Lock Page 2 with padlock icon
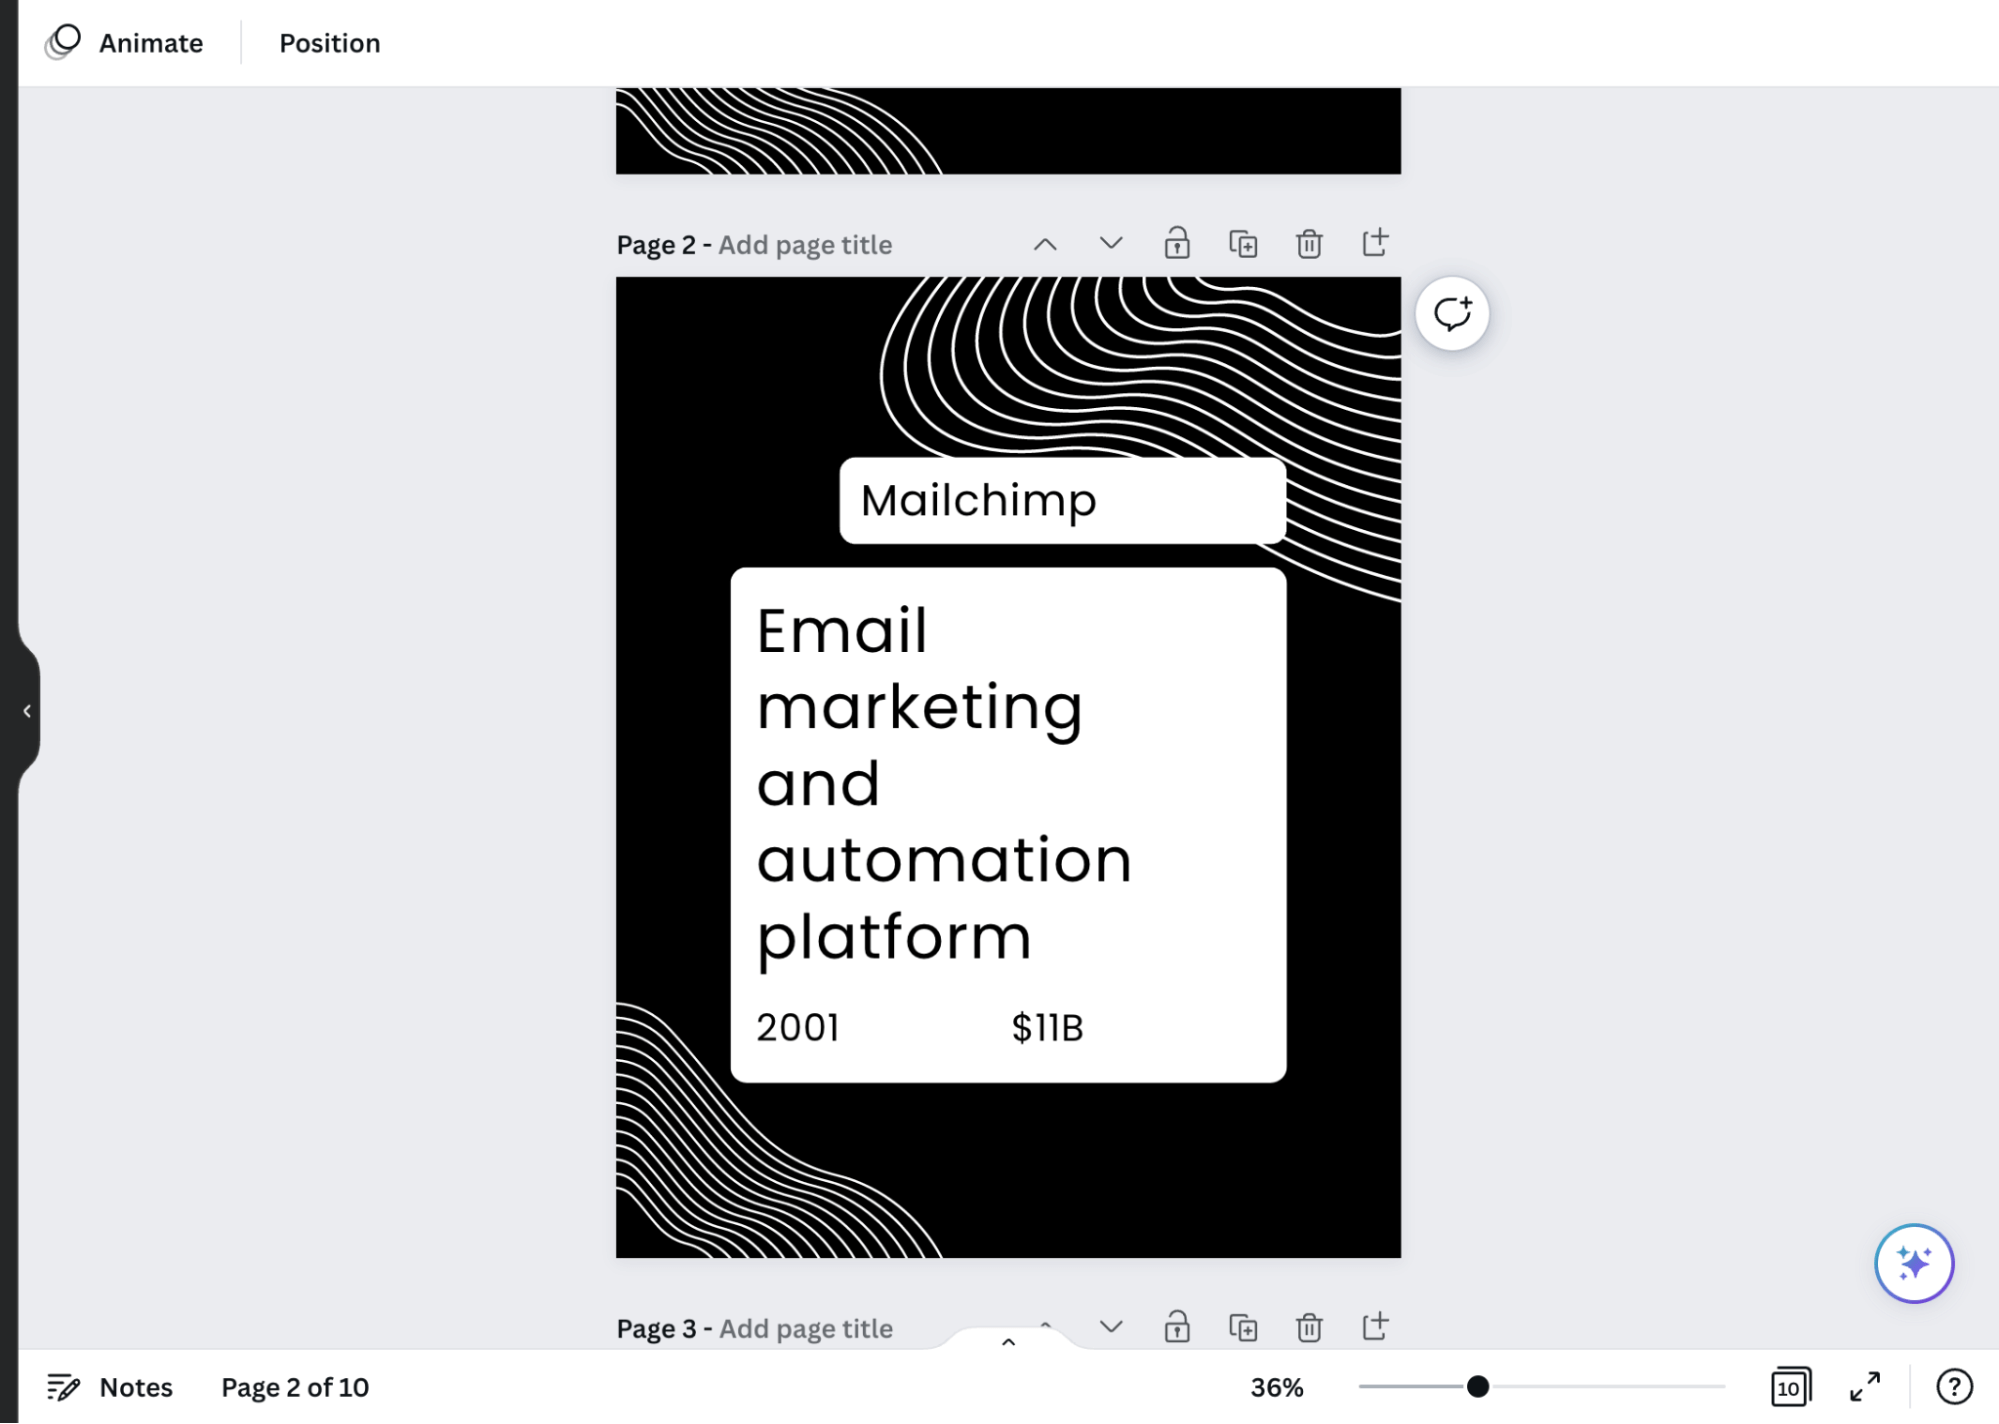This screenshot has width=1999, height=1424. [x=1177, y=244]
